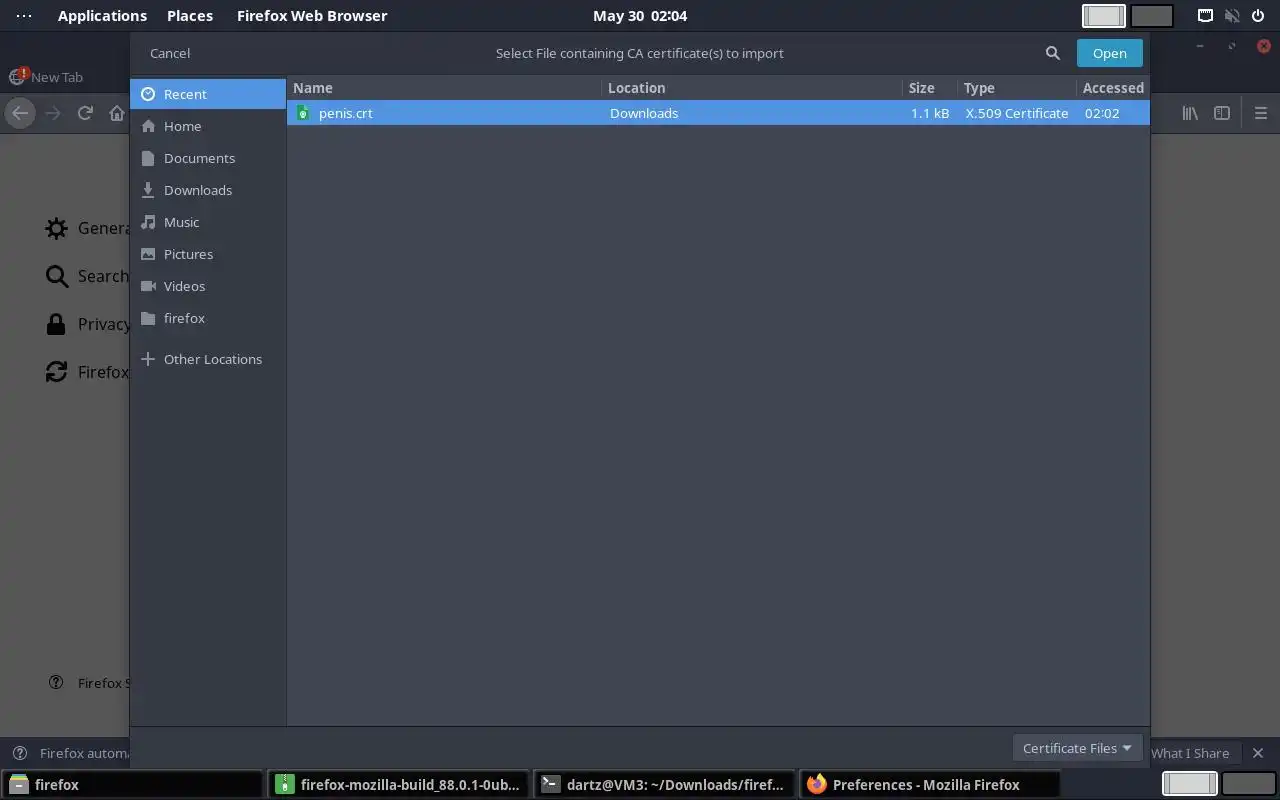Switch to the firefox file manager taskbar window
This screenshot has width=1280, height=800.
coord(133,784)
